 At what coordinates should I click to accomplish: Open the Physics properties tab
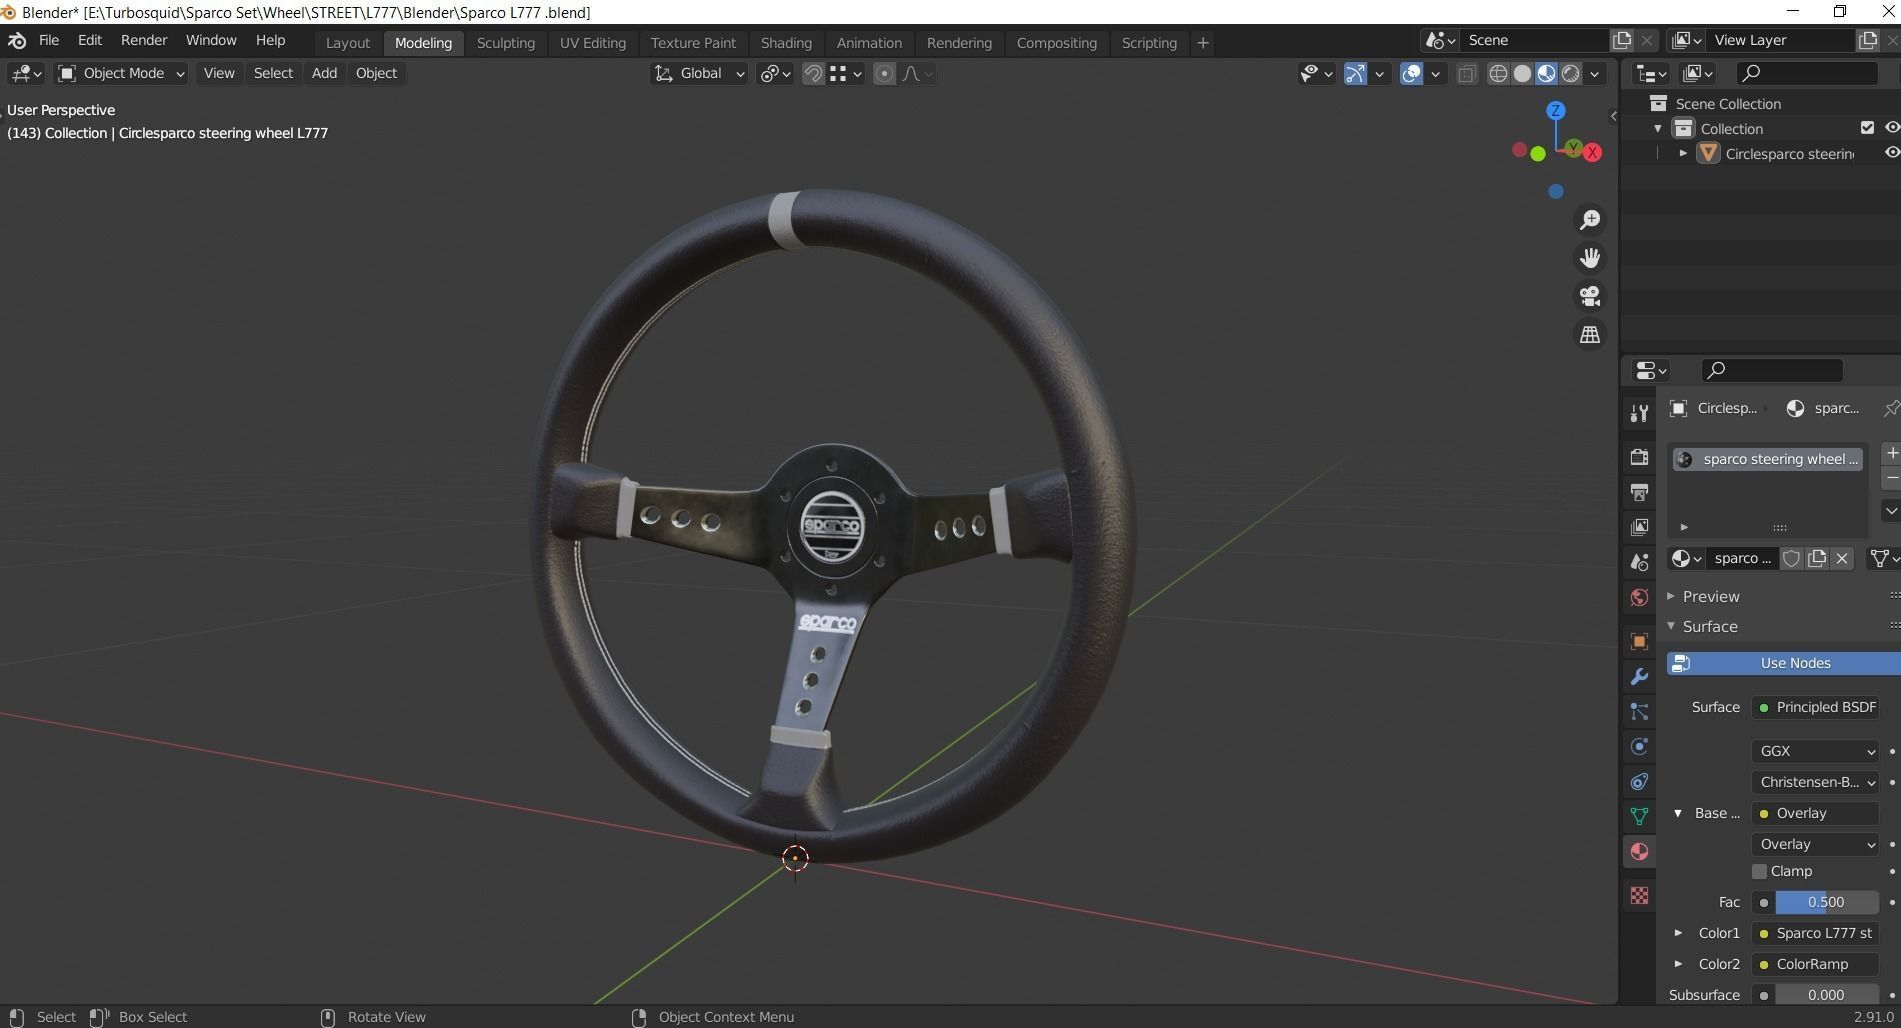pyautogui.click(x=1639, y=747)
